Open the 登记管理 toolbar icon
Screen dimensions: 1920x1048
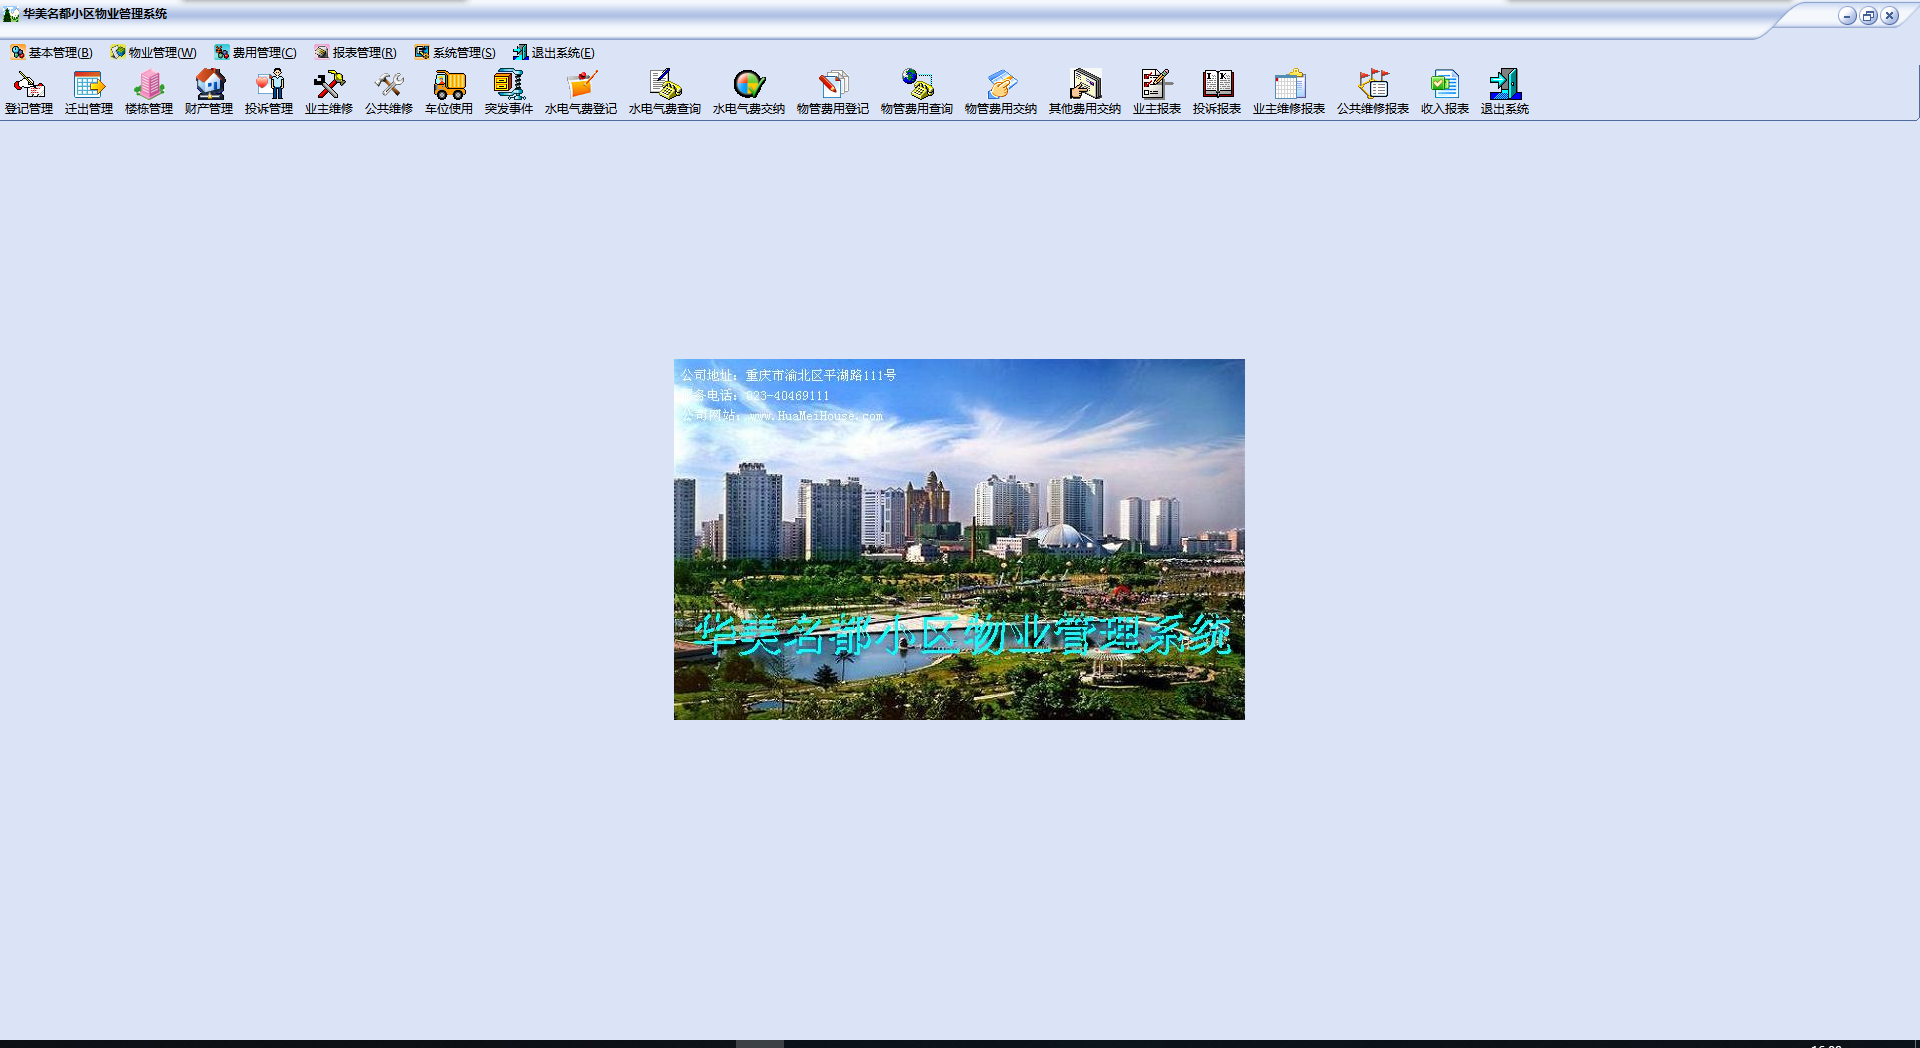pos(29,92)
